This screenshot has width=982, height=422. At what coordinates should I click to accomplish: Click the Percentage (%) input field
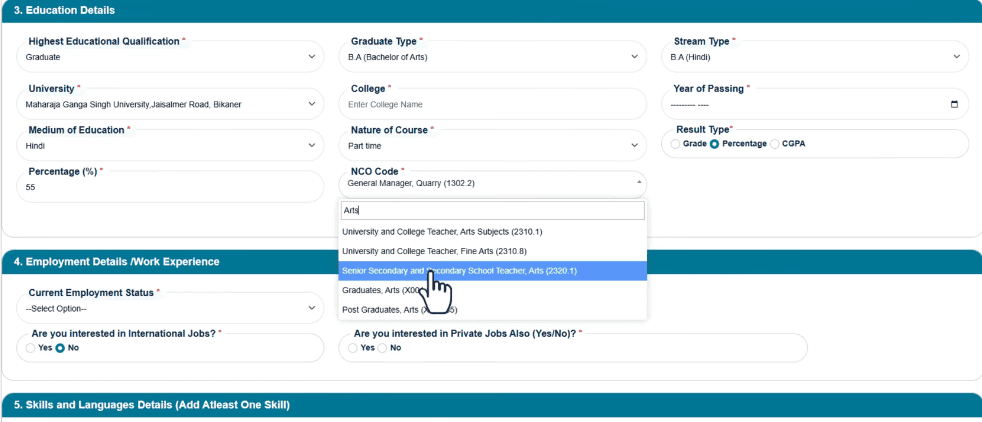170,187
